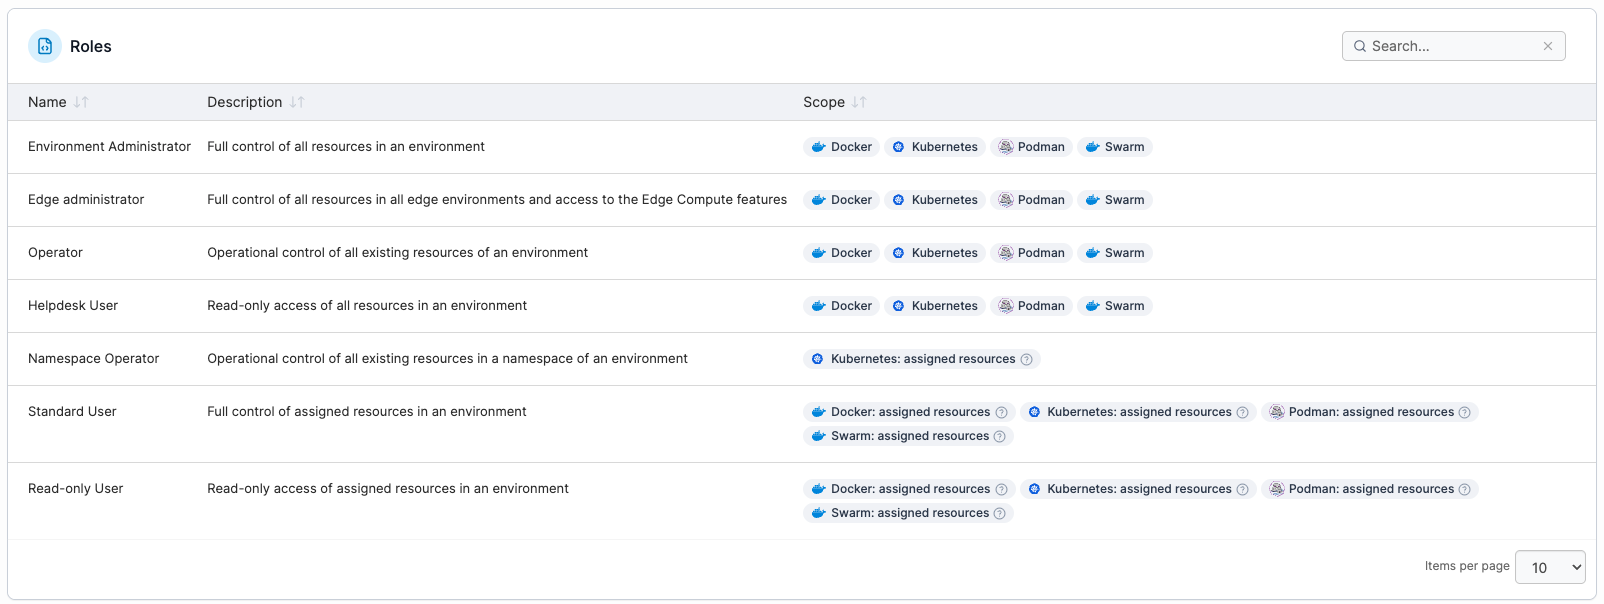The image size is (1604, 604).
Task: Click the Search roles input field
Action: point(1452,46)
